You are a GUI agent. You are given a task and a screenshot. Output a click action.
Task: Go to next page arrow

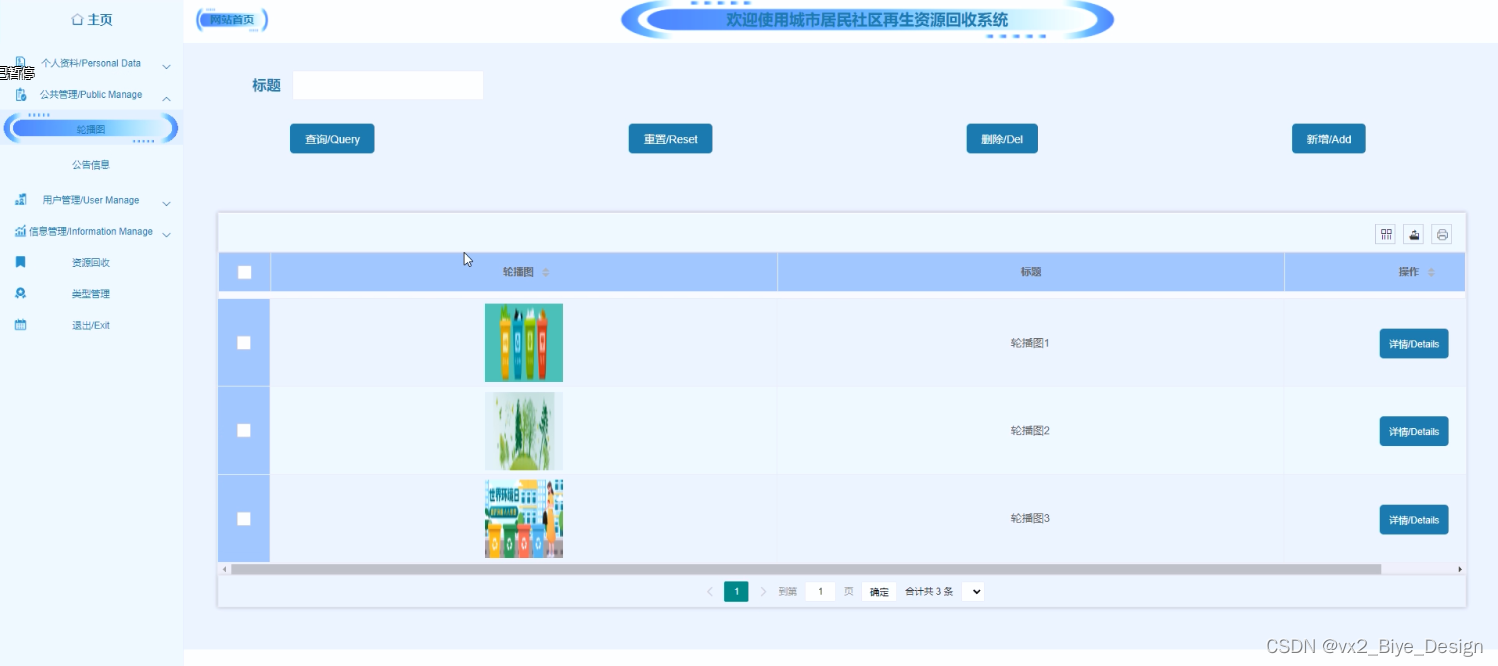(x=764, y=592)
